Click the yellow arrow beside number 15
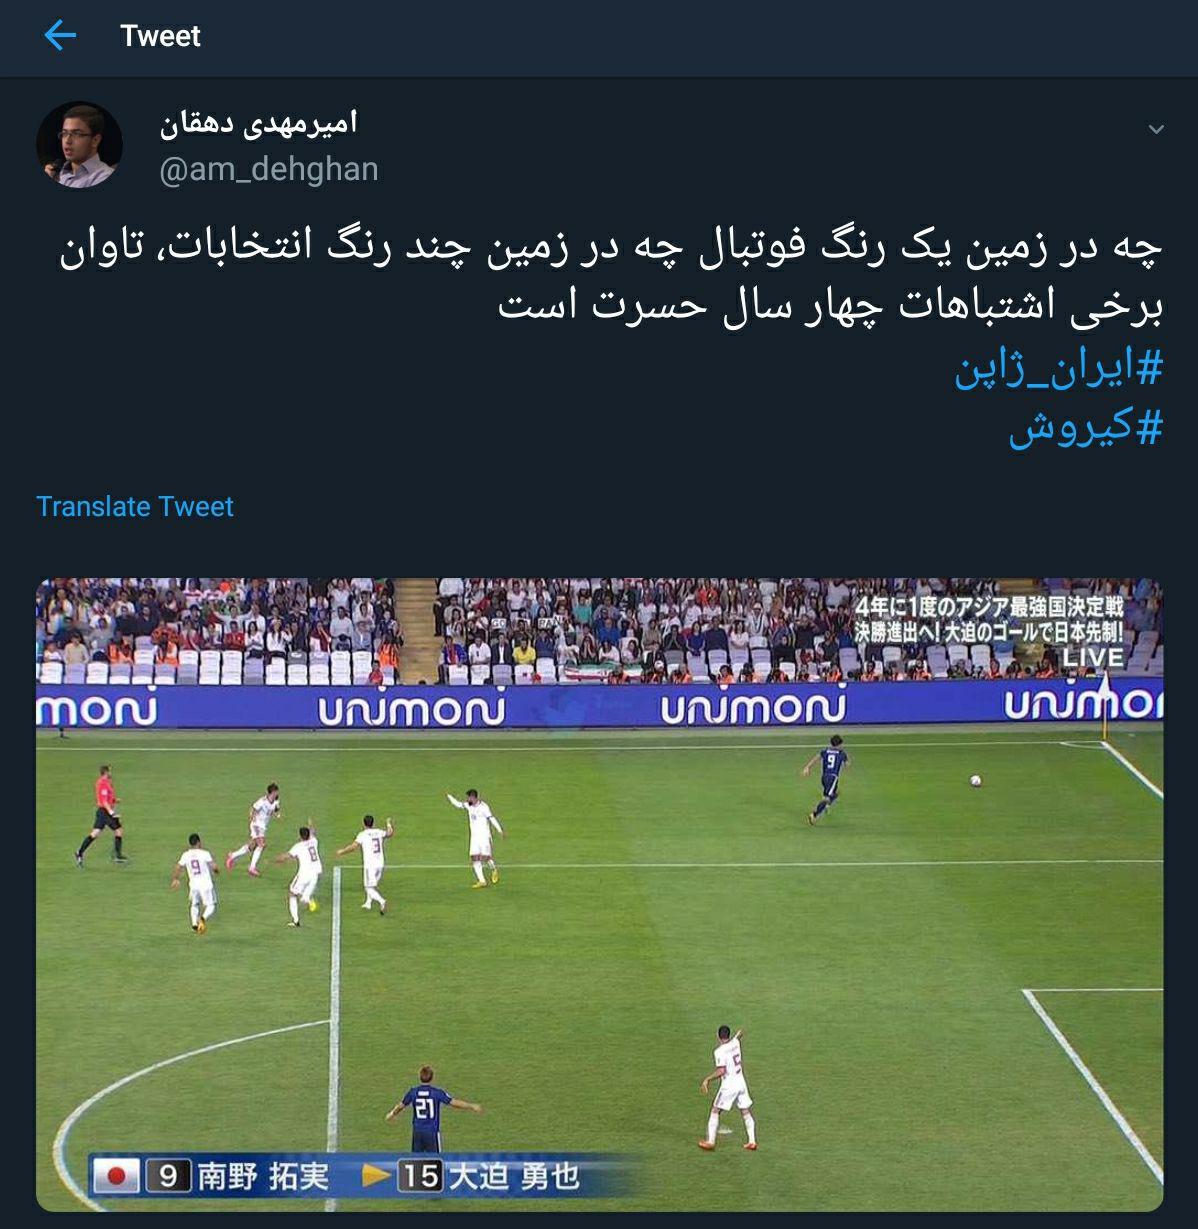1198x1229 pixels. tap(375, 1175)
